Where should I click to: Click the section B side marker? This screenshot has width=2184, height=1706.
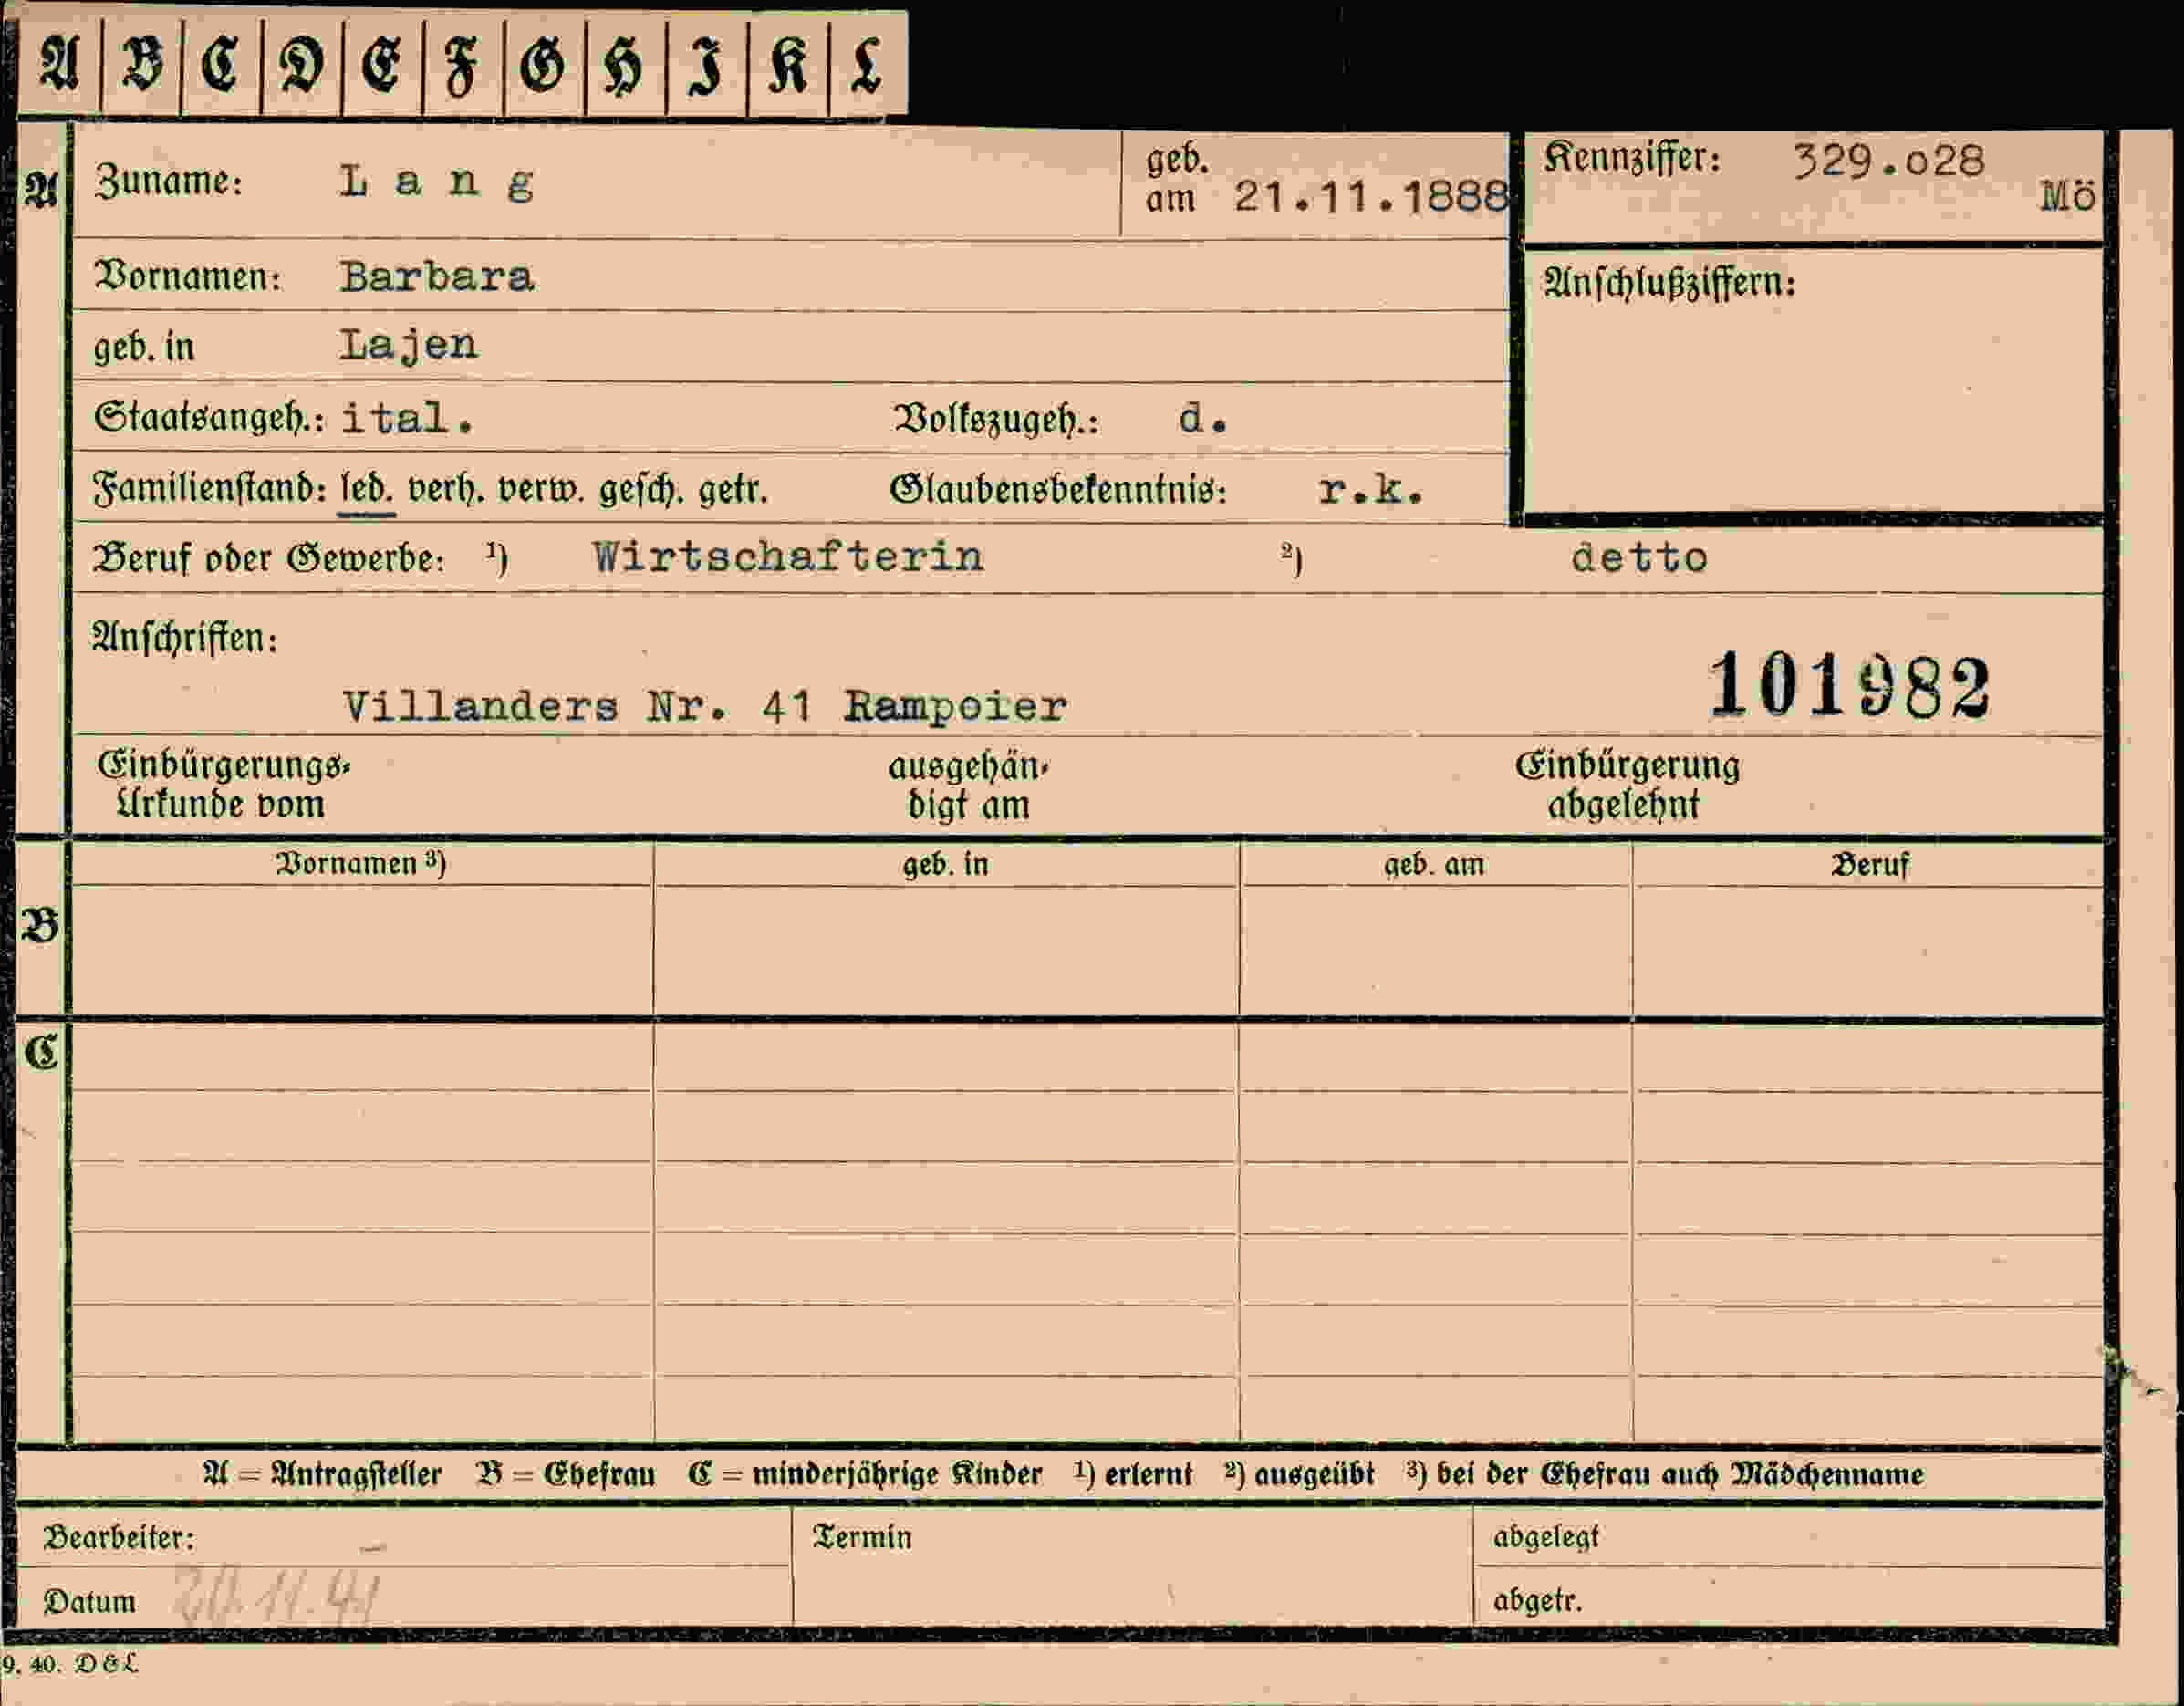click(41, 925)
